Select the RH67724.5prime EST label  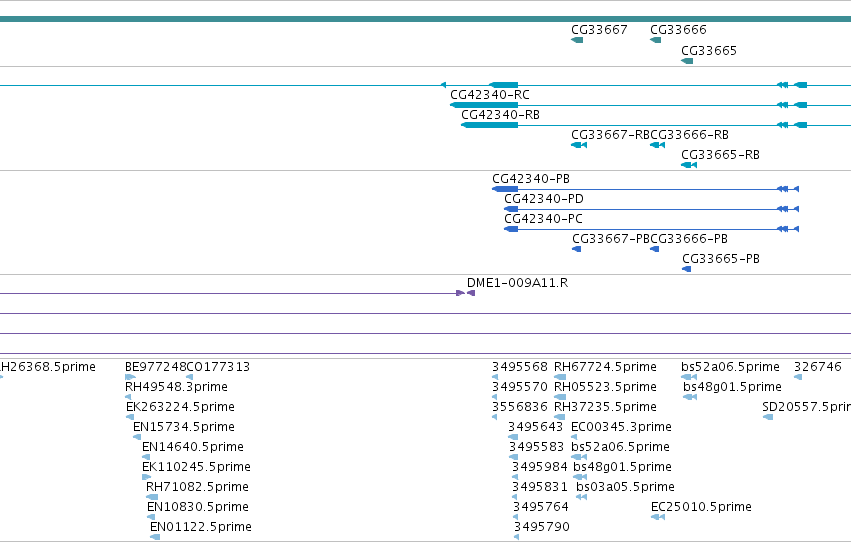[605, 367]
